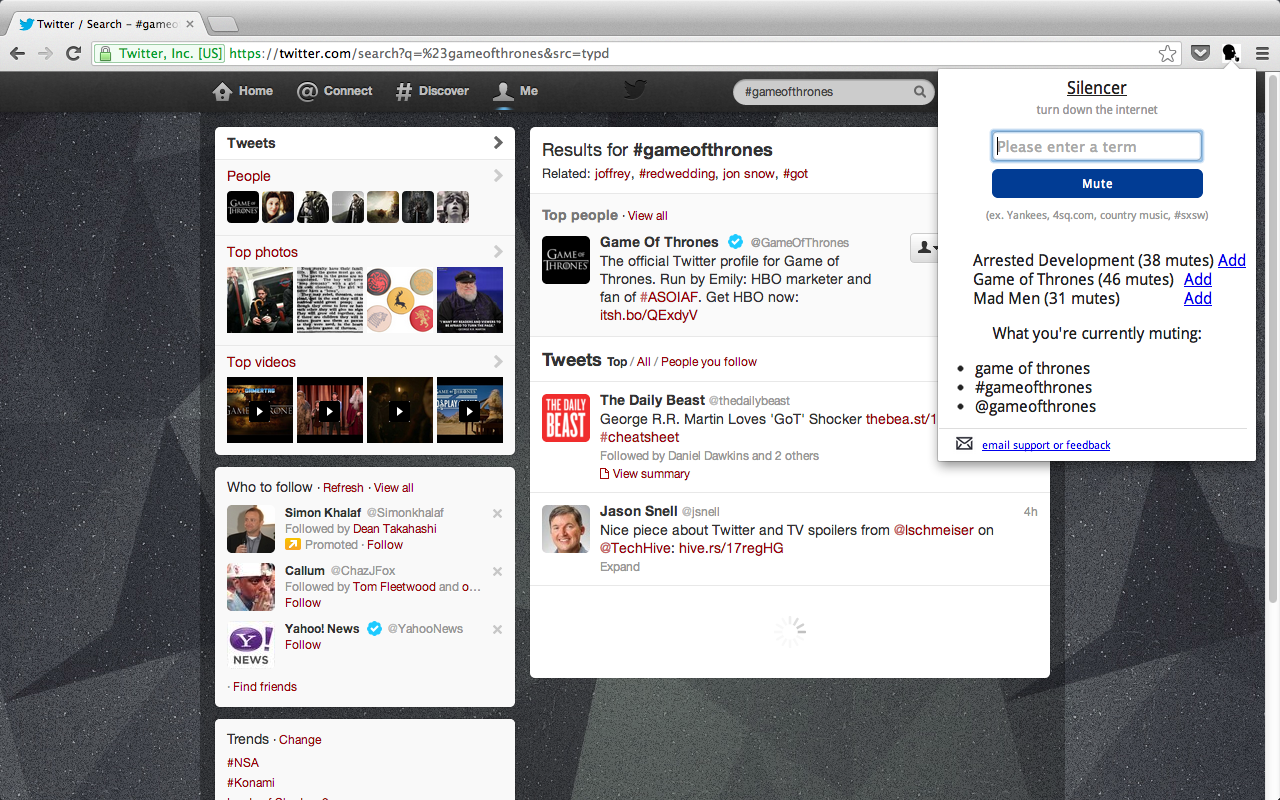Follow Callum

point(303,603)
